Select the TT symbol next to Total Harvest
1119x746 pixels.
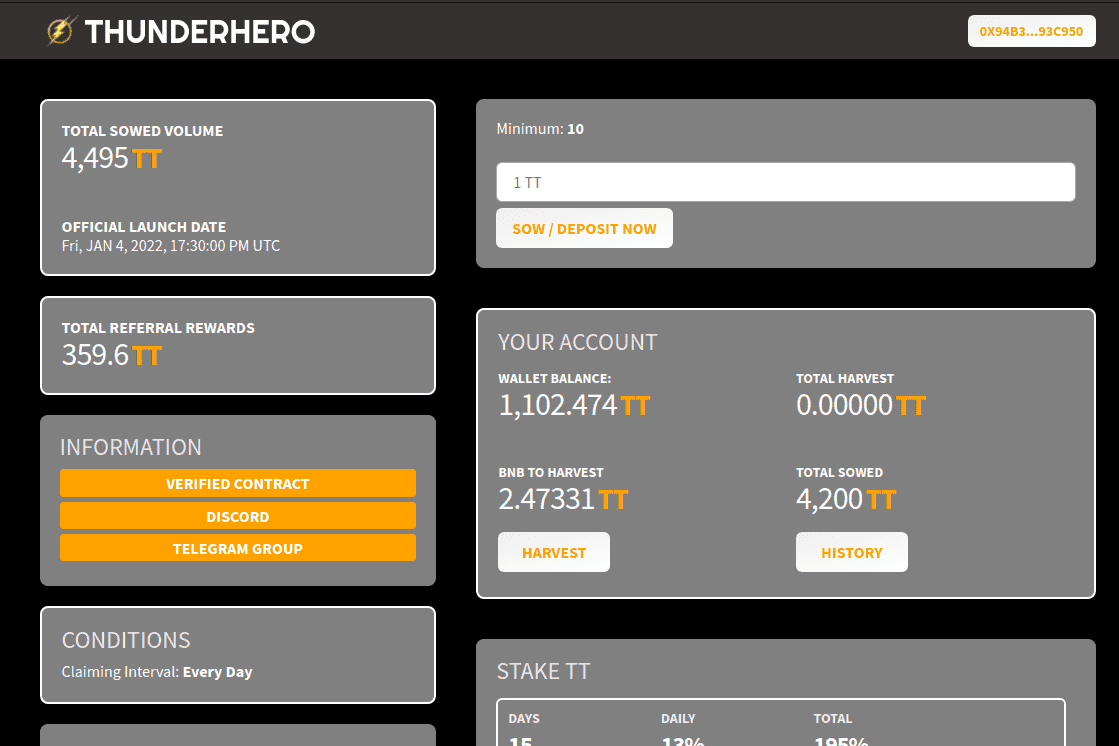[909, 404]
